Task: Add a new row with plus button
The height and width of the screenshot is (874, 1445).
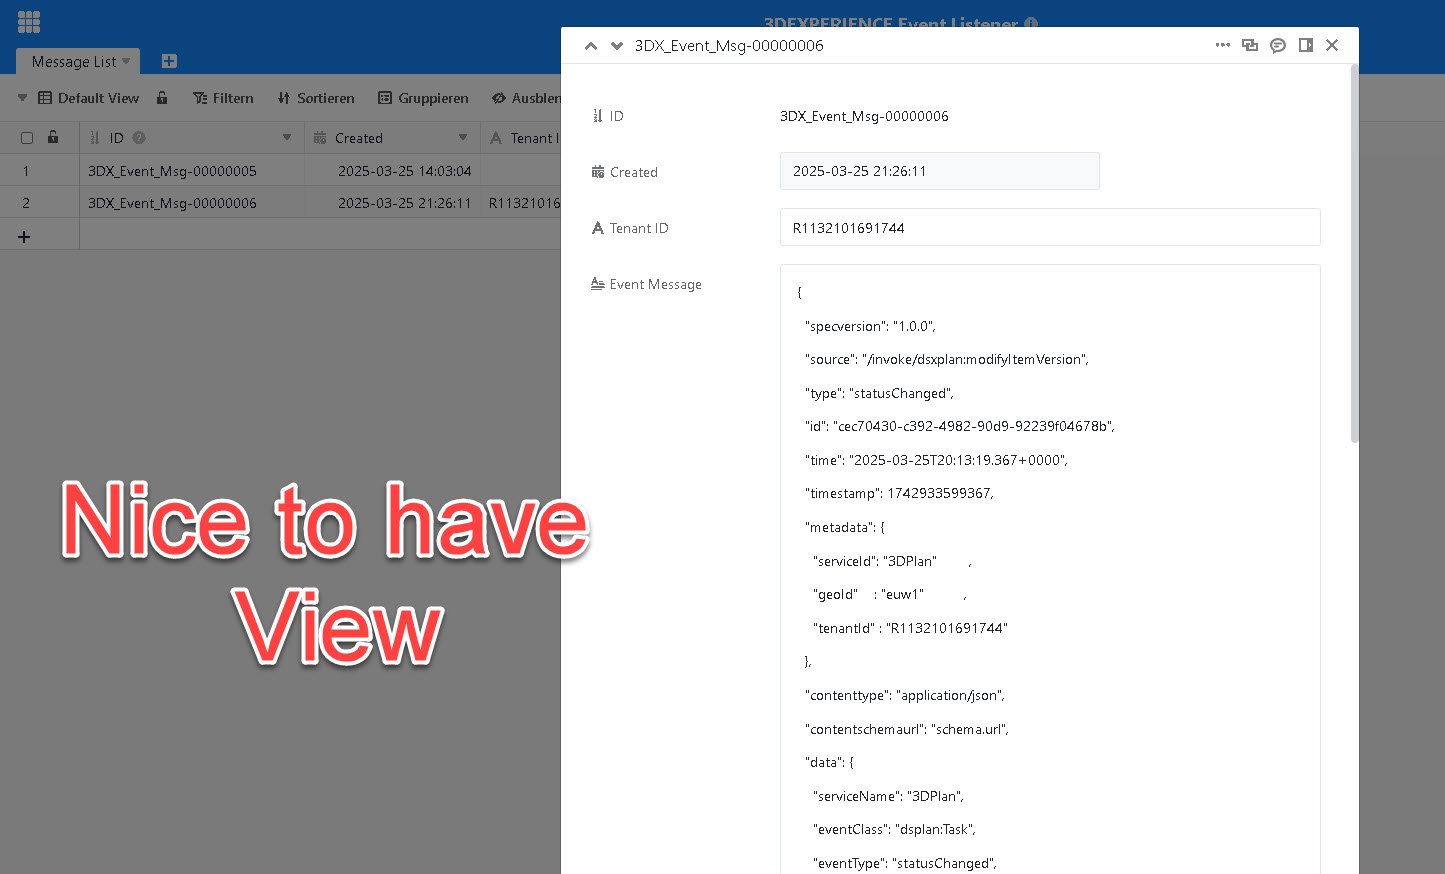Action: (x=24, y=237)
